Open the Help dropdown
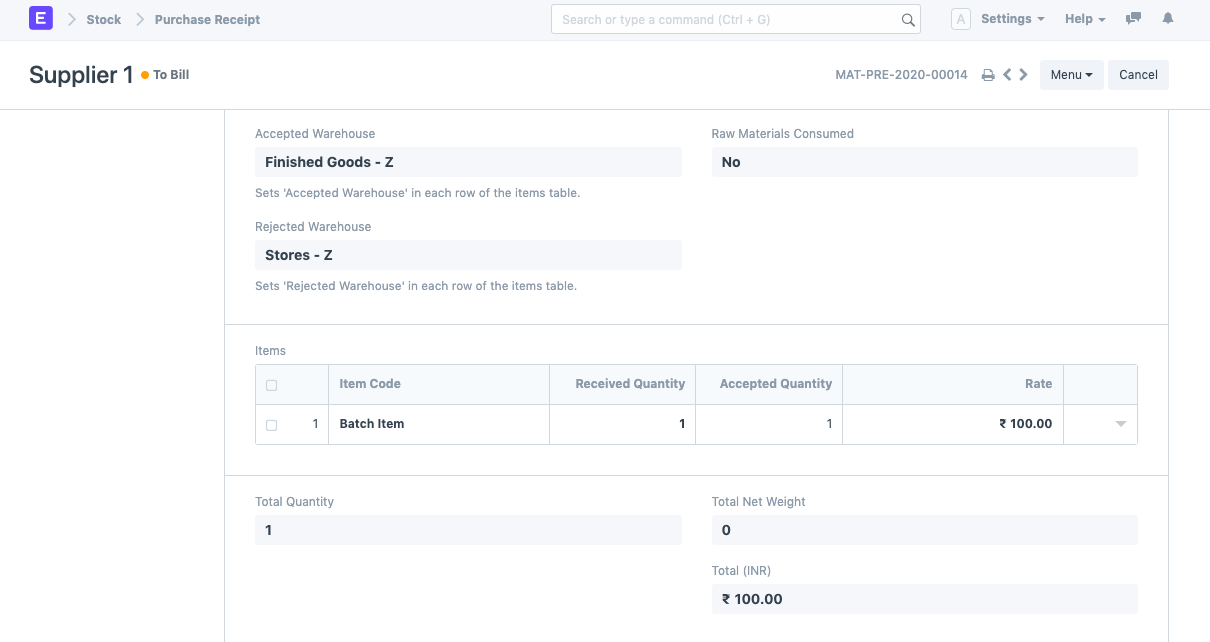The height and width of the screenshot is (642, 1210). pos(1085,19)
